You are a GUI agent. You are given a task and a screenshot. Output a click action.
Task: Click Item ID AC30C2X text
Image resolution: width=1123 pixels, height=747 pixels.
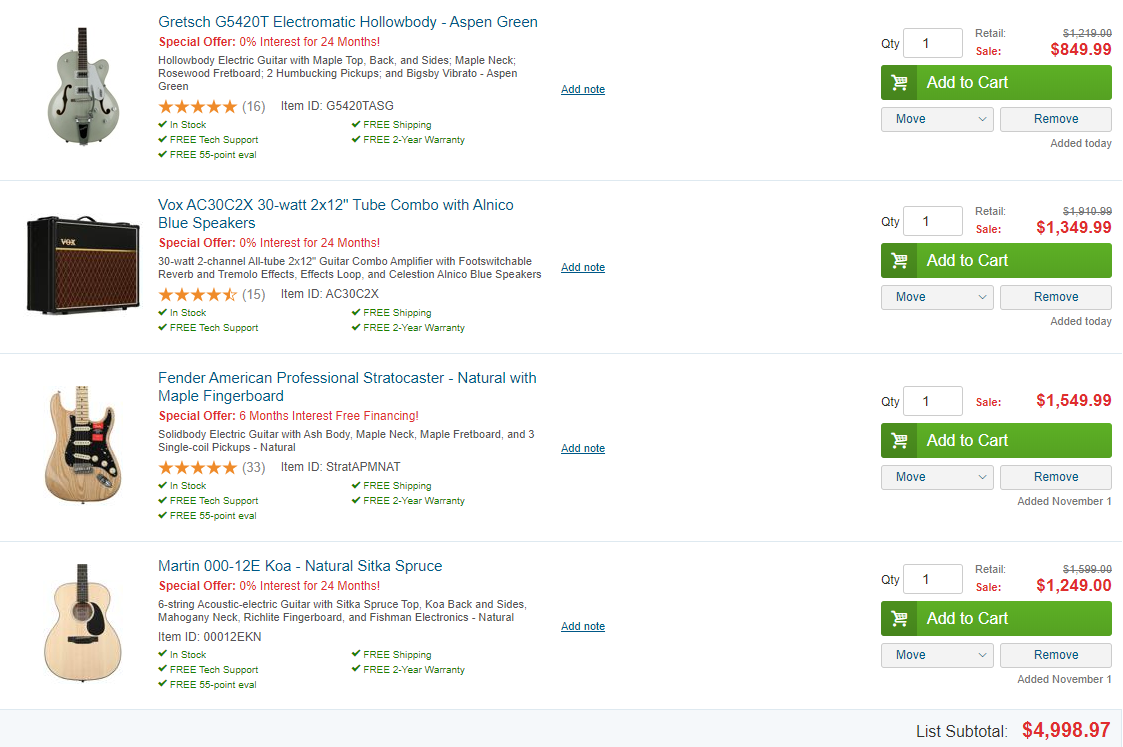coord(329,294)
